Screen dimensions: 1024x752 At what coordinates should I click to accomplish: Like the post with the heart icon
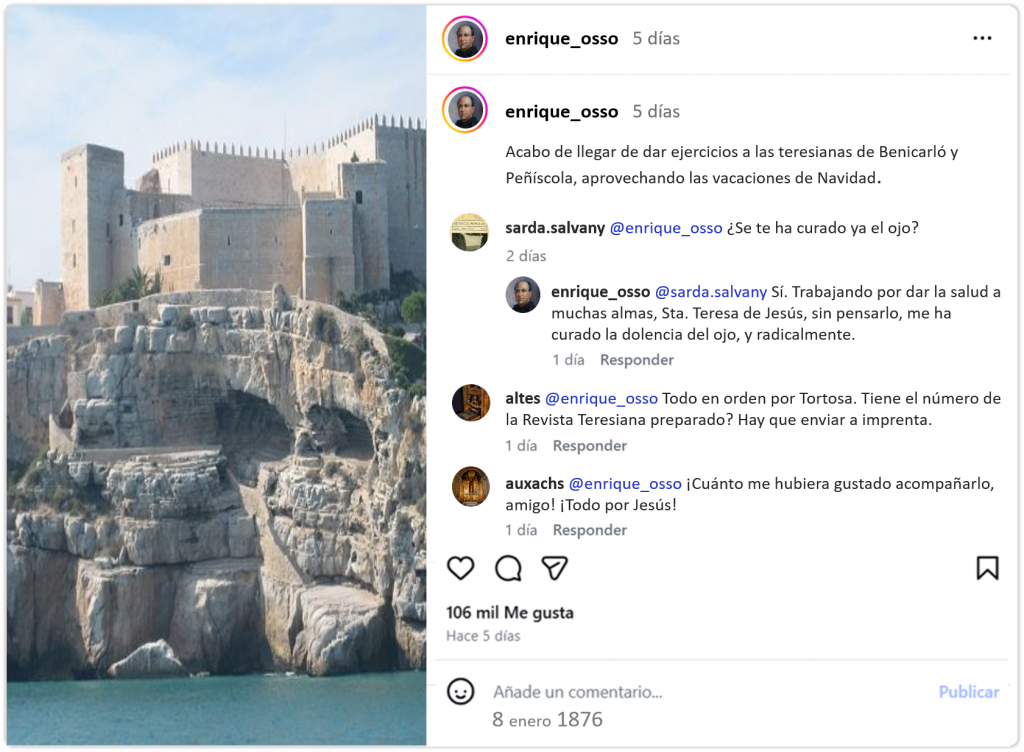[x=460, y=568]
